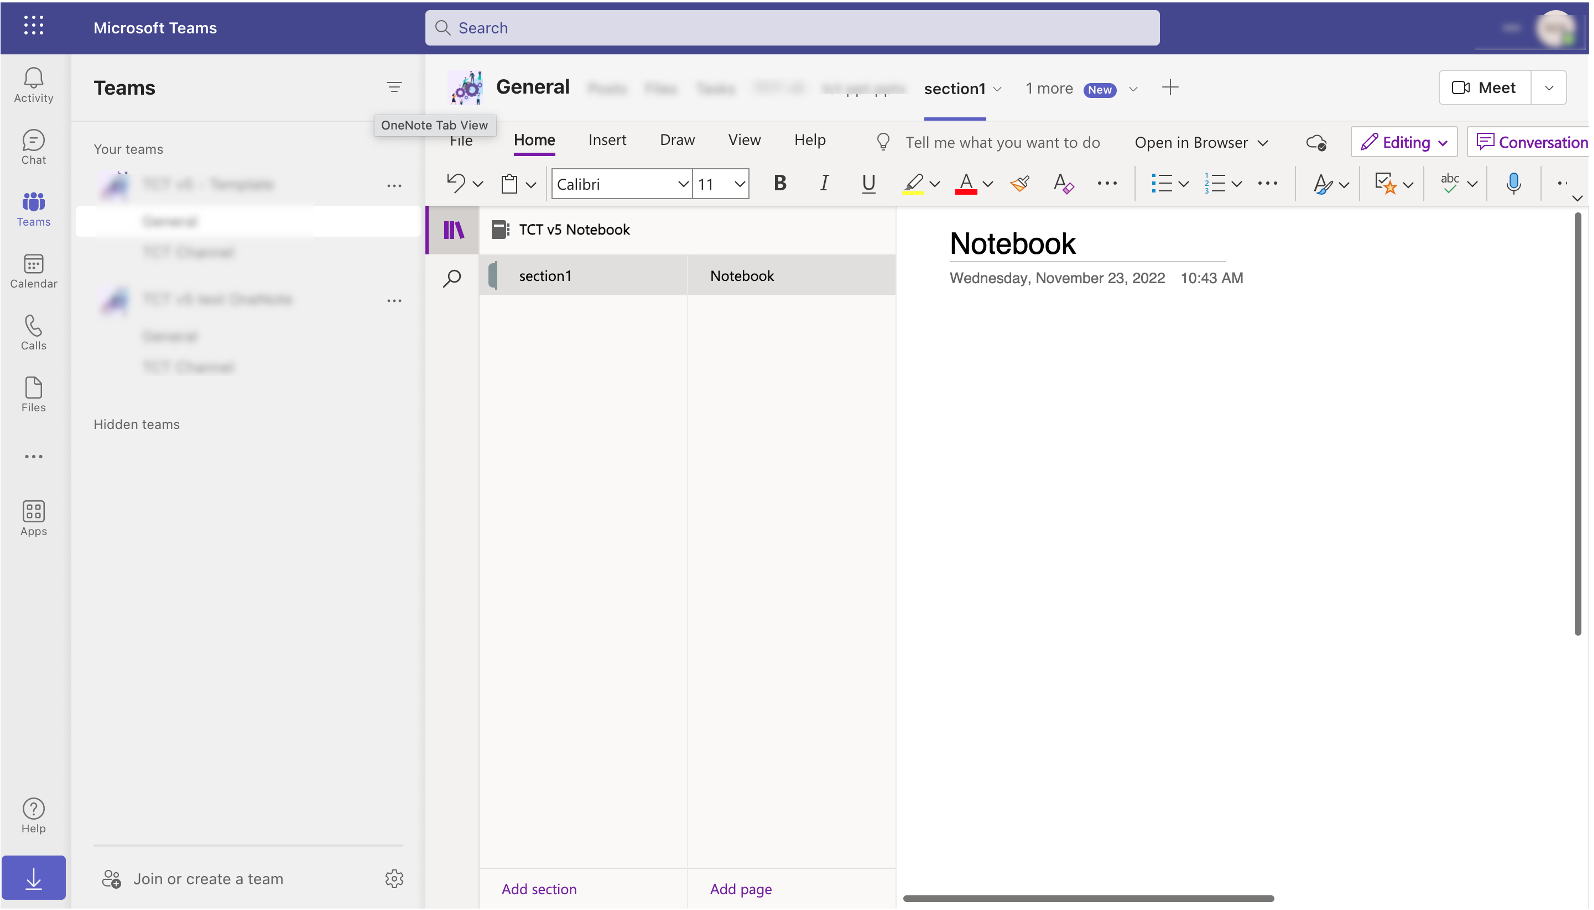Click the notebook navigation books icon
The height and width of the screenshot is (910, 1594).
pyautogui.click(x=454, y=230)
